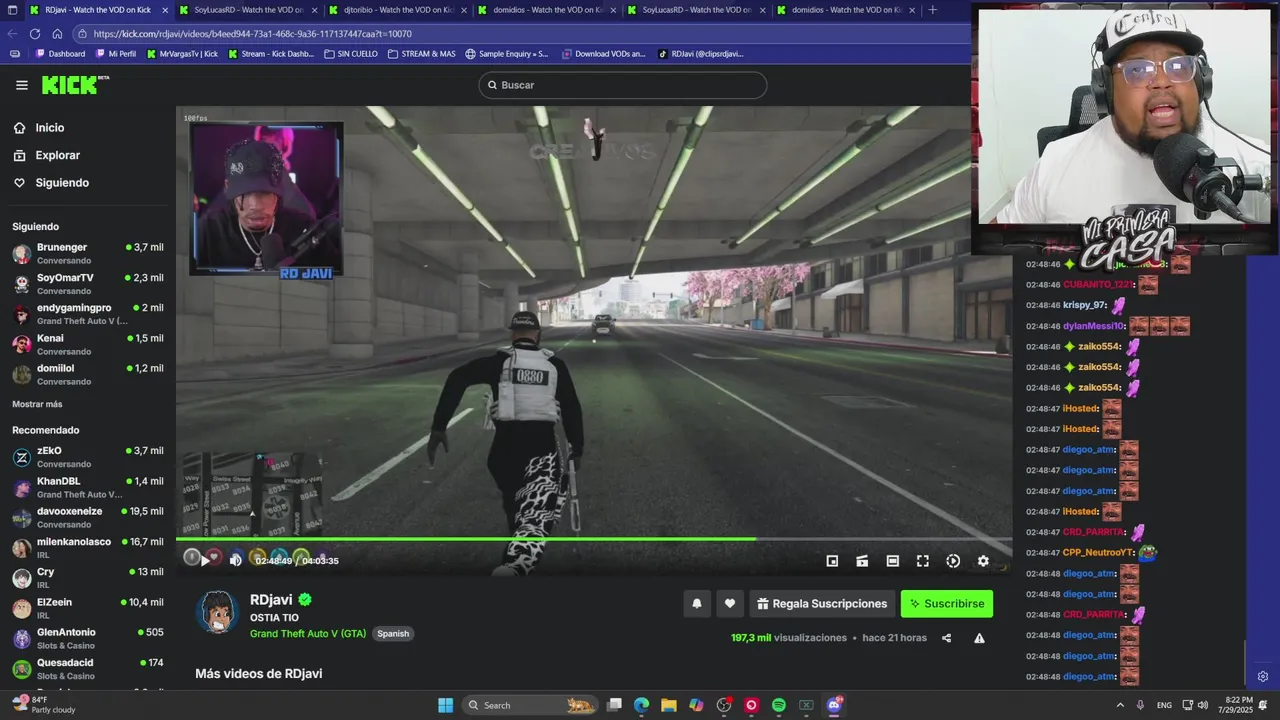The width and height of the screenshot is (1280, 720).
Task: Open RDjavi channel avatar
Action: coord(217,611)
